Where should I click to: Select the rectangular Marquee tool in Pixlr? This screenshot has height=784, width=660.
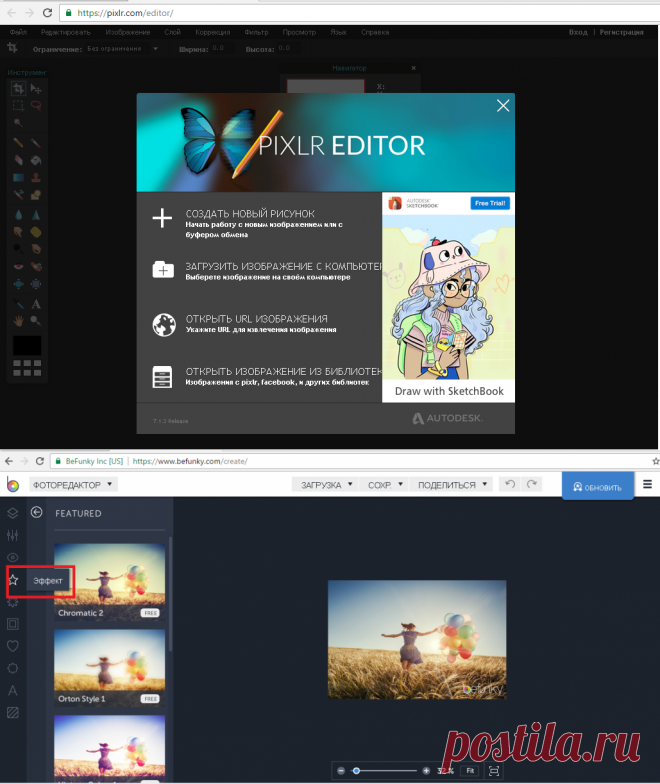(x=18, y=106)
